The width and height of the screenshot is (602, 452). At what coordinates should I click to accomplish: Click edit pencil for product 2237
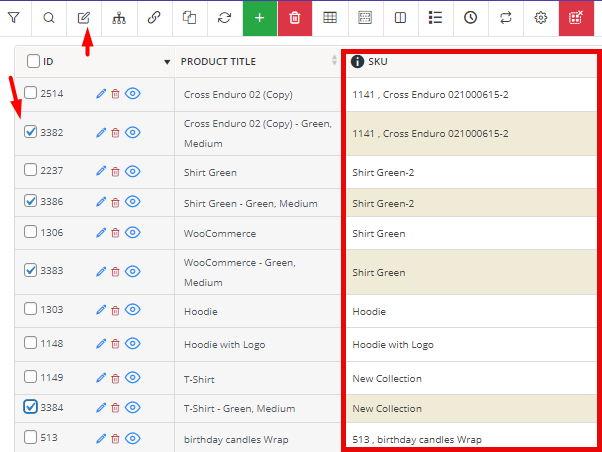(x=101, y=171)
